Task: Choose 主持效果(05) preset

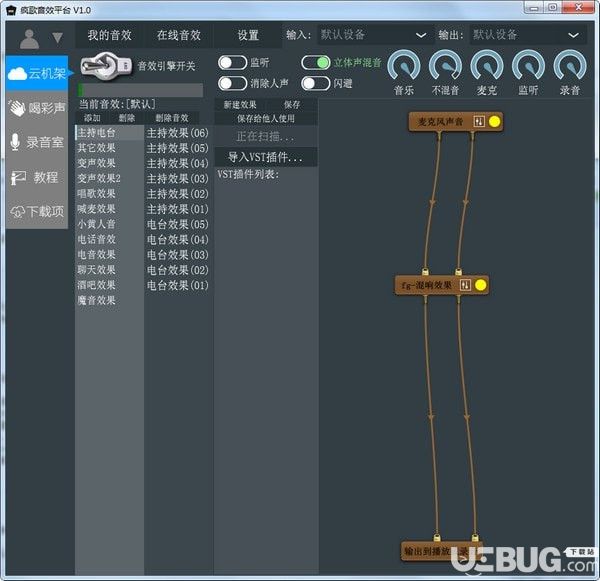Action: pyautogui.click(x=178, y=149)
